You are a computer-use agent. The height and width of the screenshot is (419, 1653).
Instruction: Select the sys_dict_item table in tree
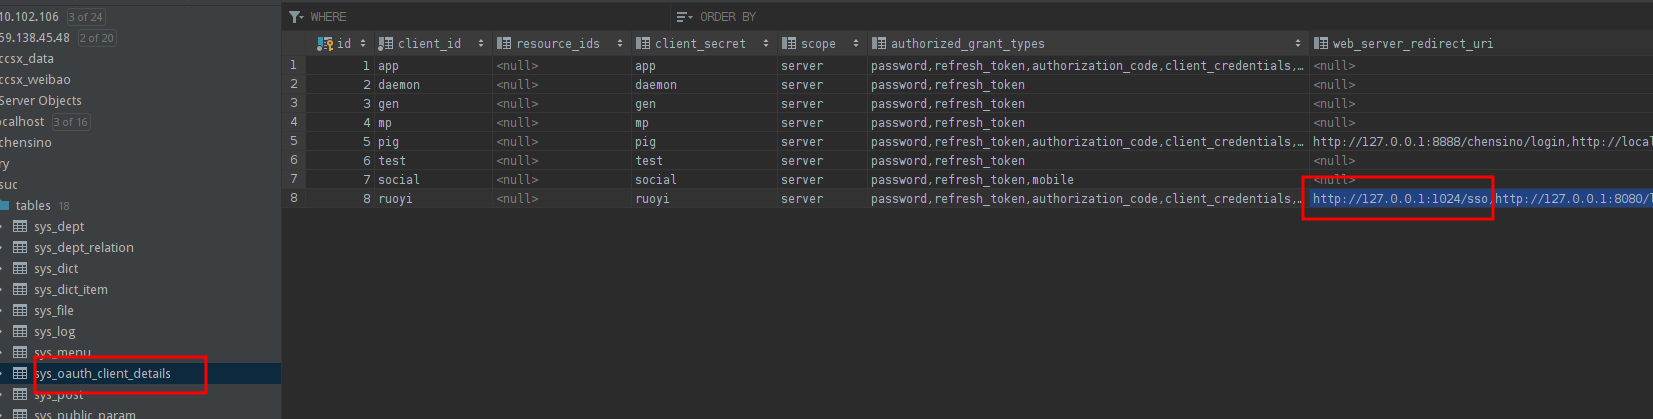[71, 290]
